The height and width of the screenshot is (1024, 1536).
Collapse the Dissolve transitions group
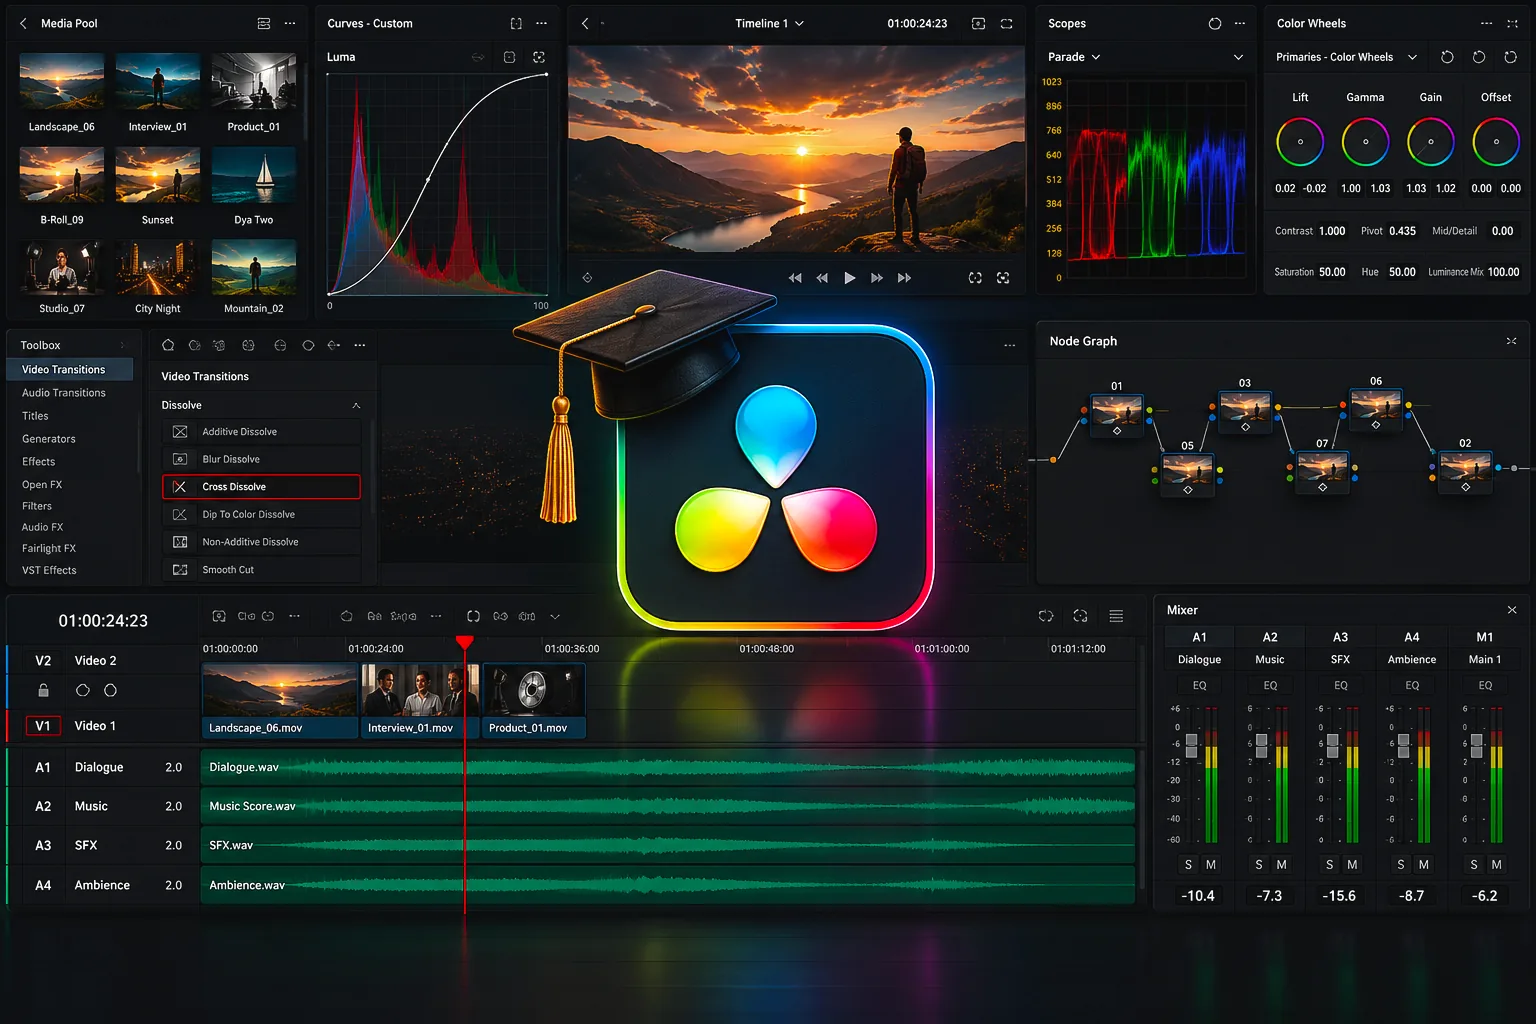356,405
